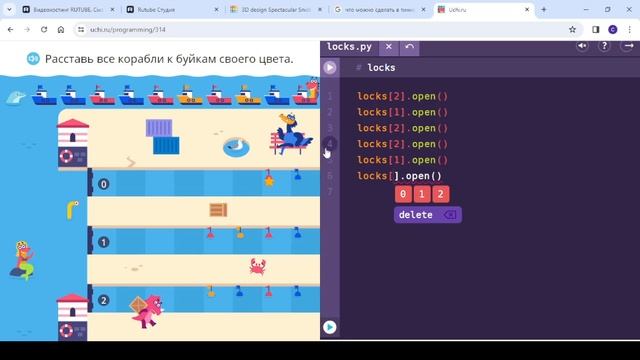Click the arrow icon at editor's right edge
The image size is (640, 360).
tap(629, 46)
